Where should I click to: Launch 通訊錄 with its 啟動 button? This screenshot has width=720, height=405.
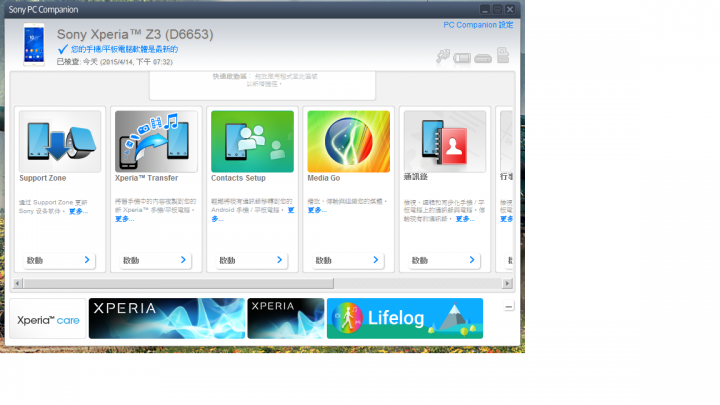pos(444,260)
